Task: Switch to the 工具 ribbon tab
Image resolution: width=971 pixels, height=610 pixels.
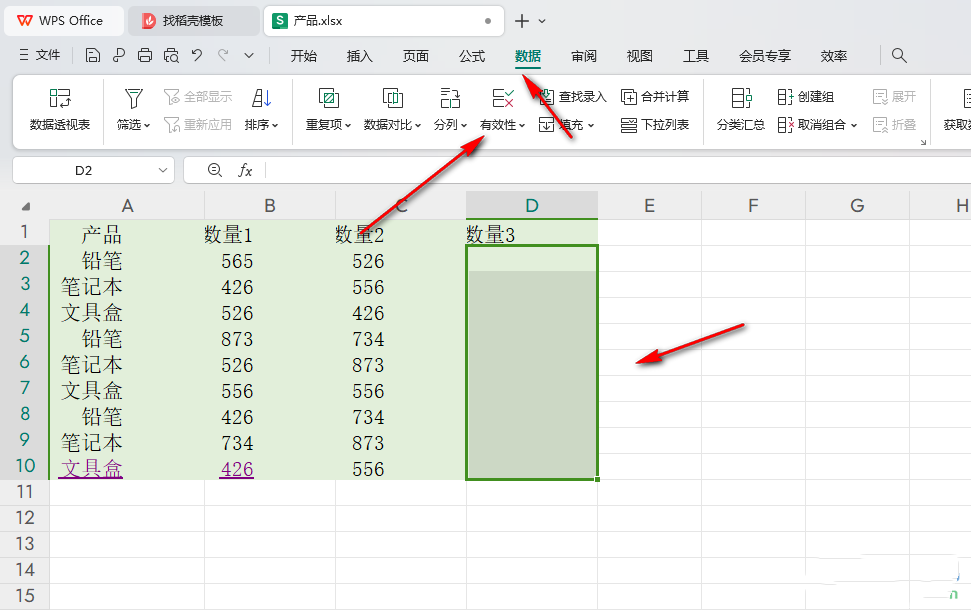Action: click(x=695, y=56)
